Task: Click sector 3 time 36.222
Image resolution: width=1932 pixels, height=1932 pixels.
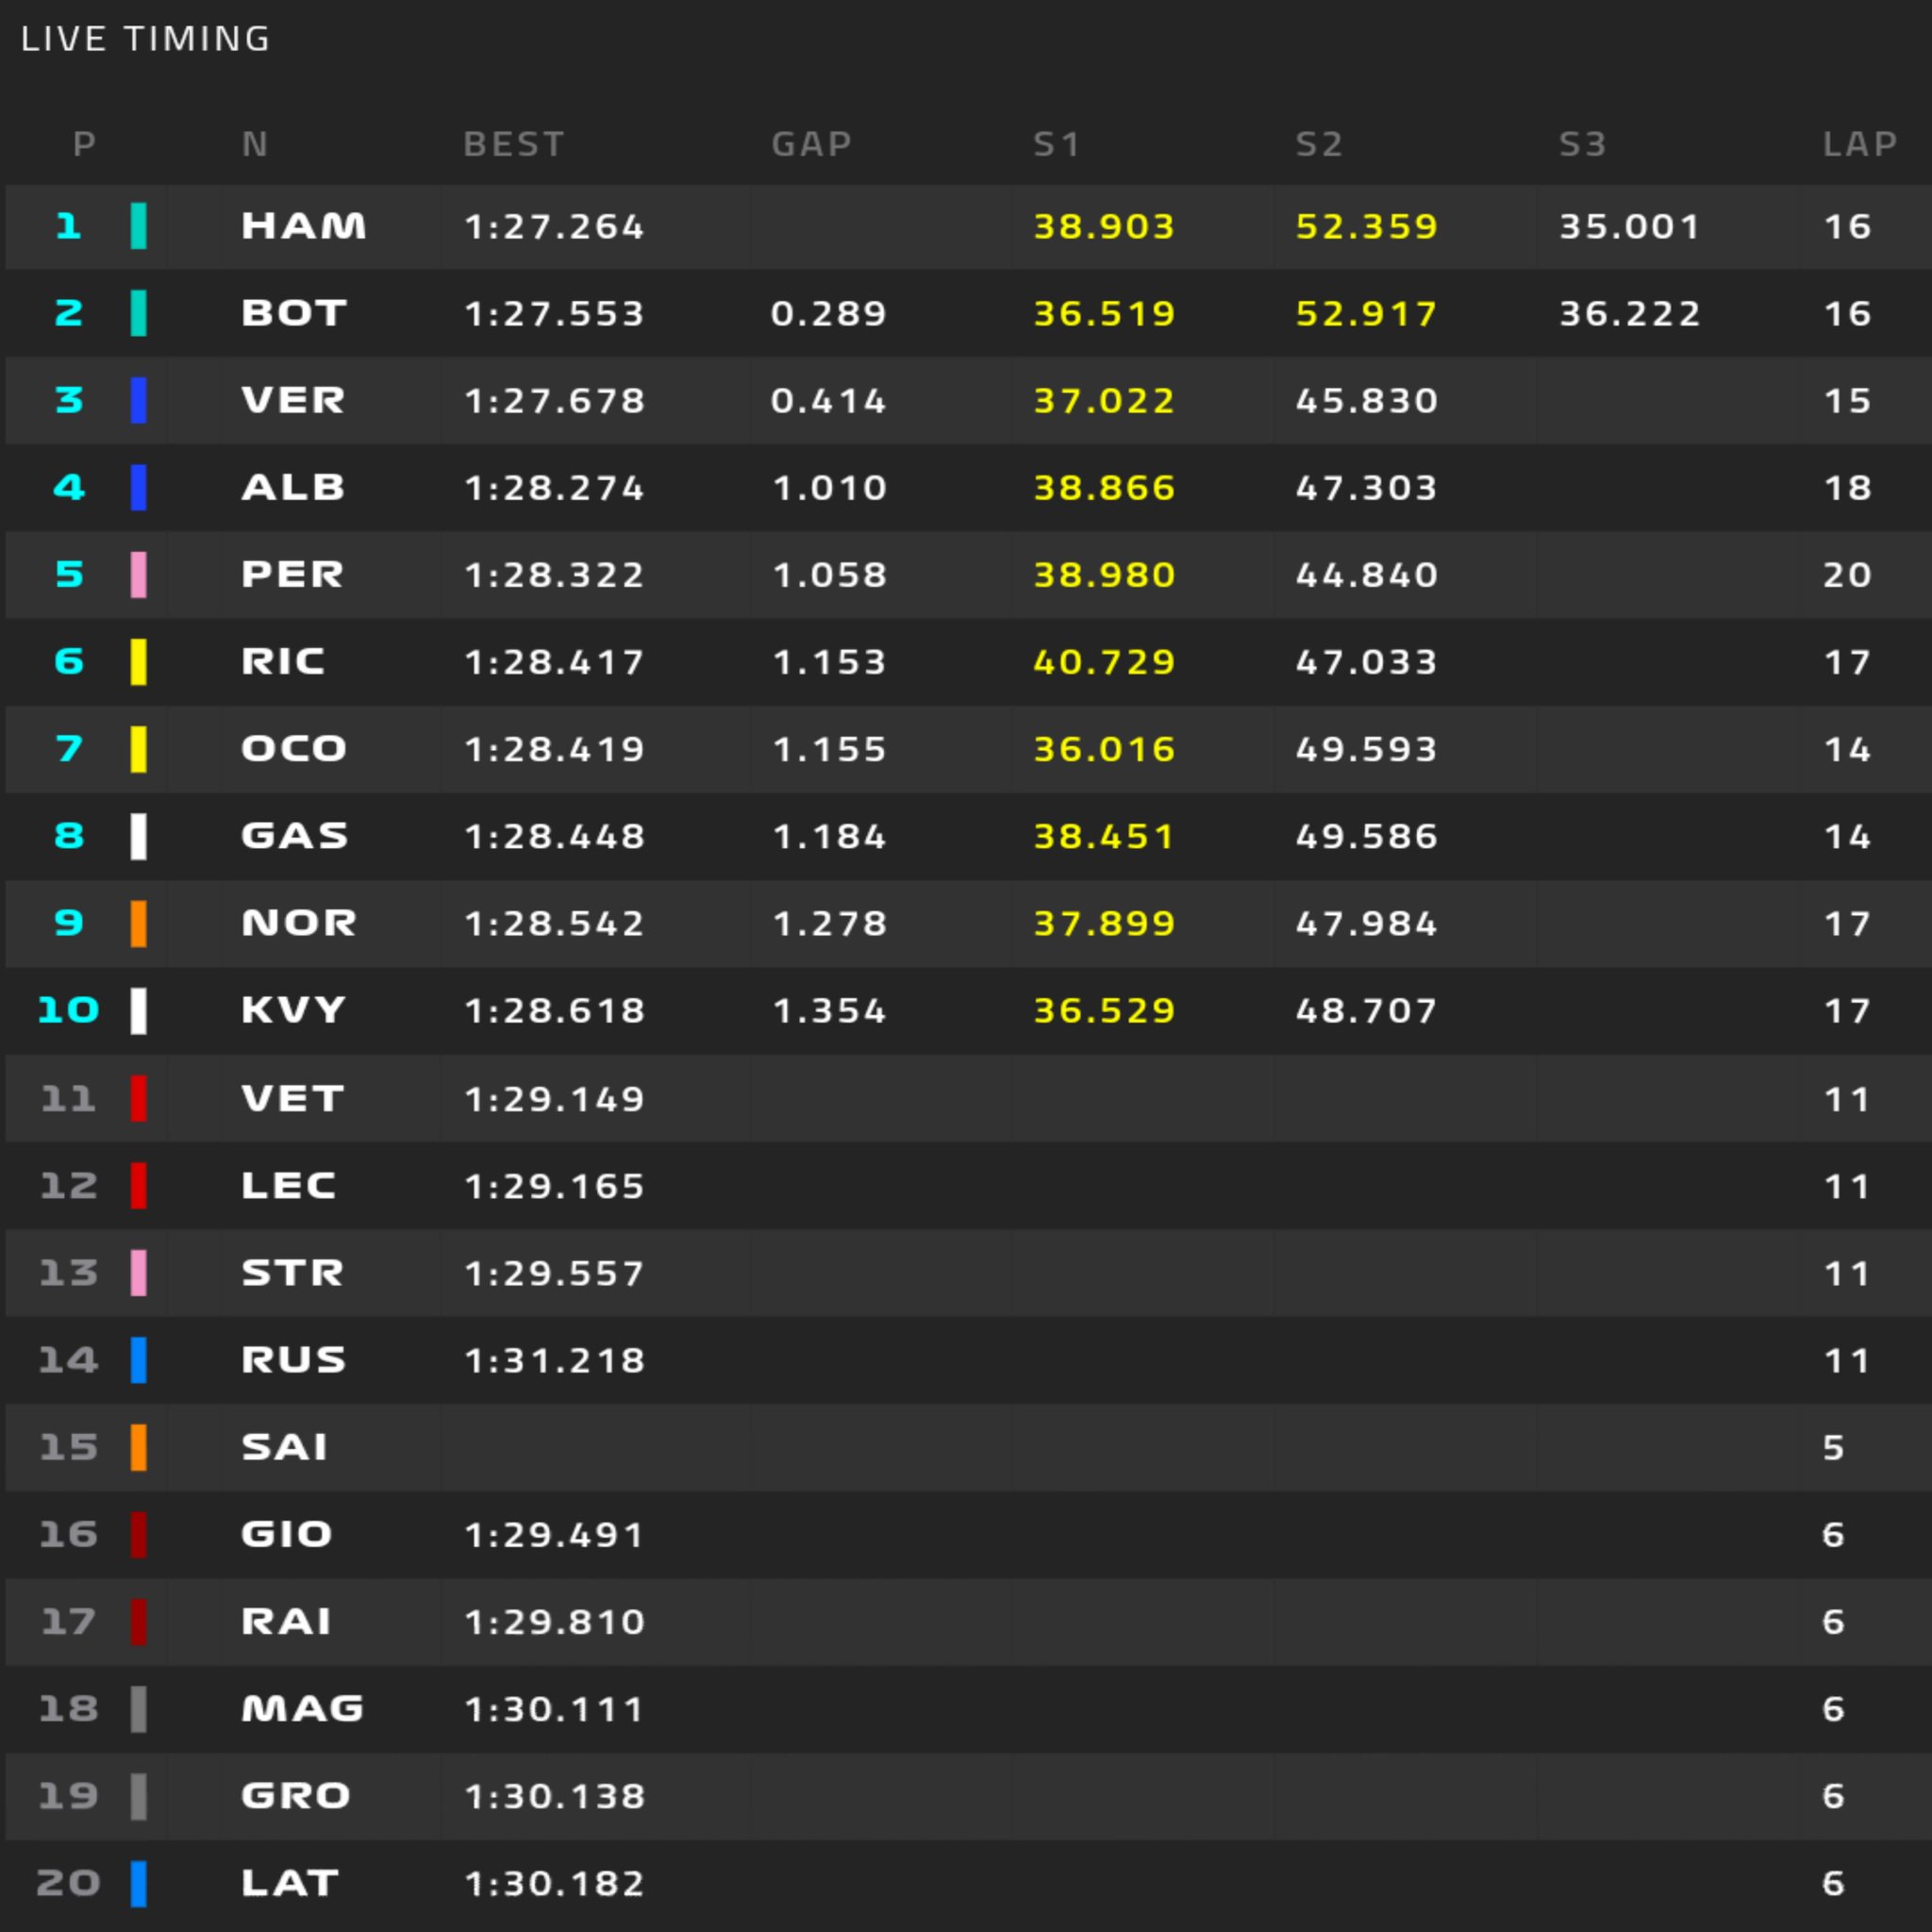Action: pos(1629,314)
